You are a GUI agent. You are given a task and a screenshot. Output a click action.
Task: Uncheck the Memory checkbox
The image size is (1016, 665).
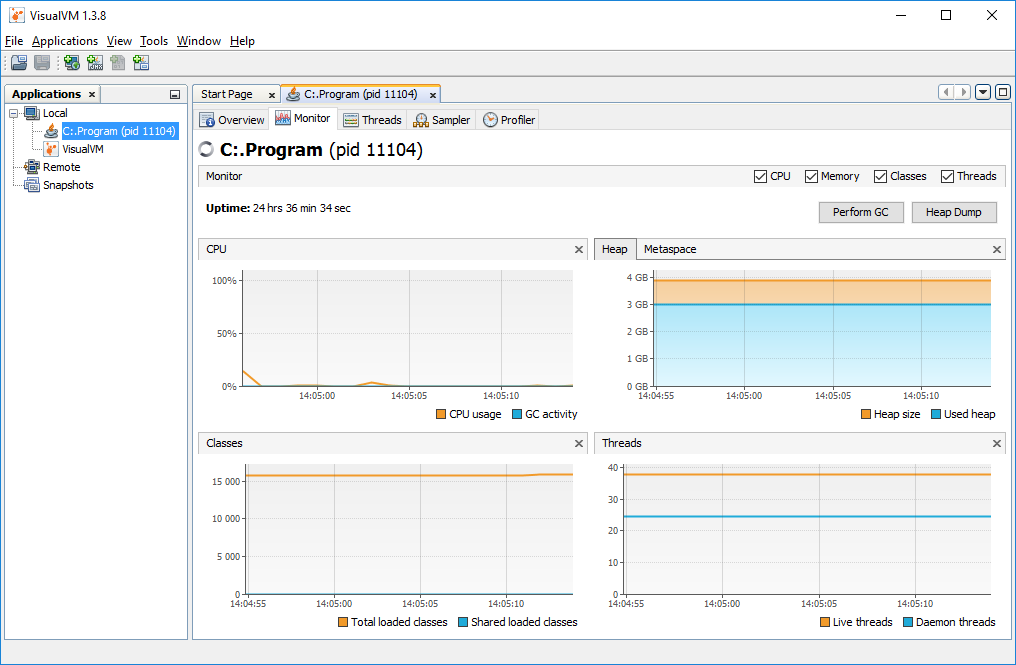pyautogui.click(x=811, y=176)
